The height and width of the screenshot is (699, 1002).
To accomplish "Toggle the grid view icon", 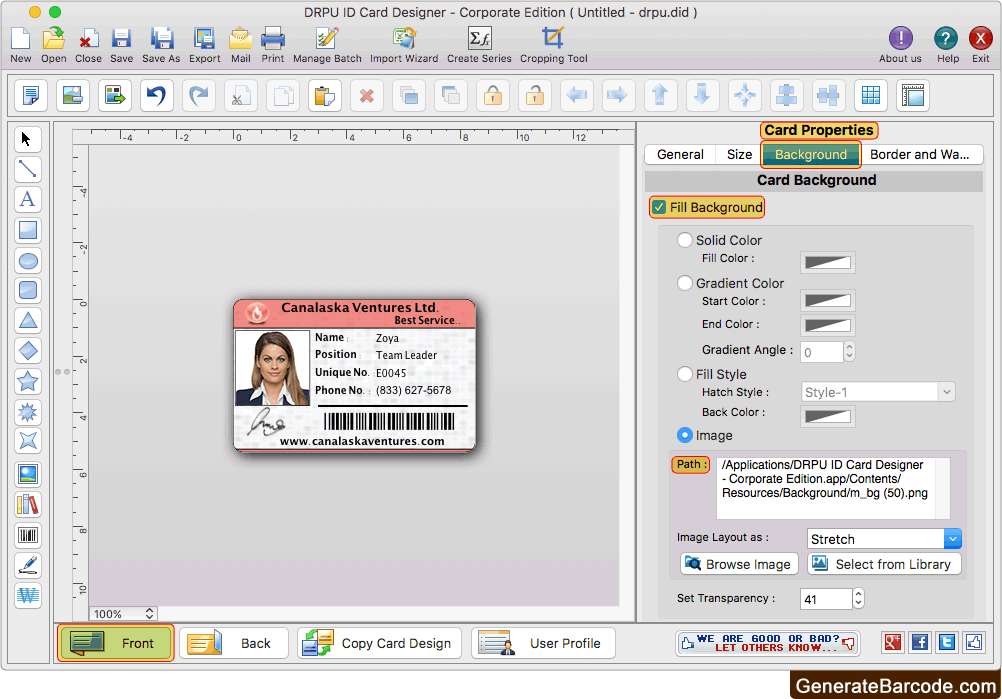I will click(x=871, y=96).
